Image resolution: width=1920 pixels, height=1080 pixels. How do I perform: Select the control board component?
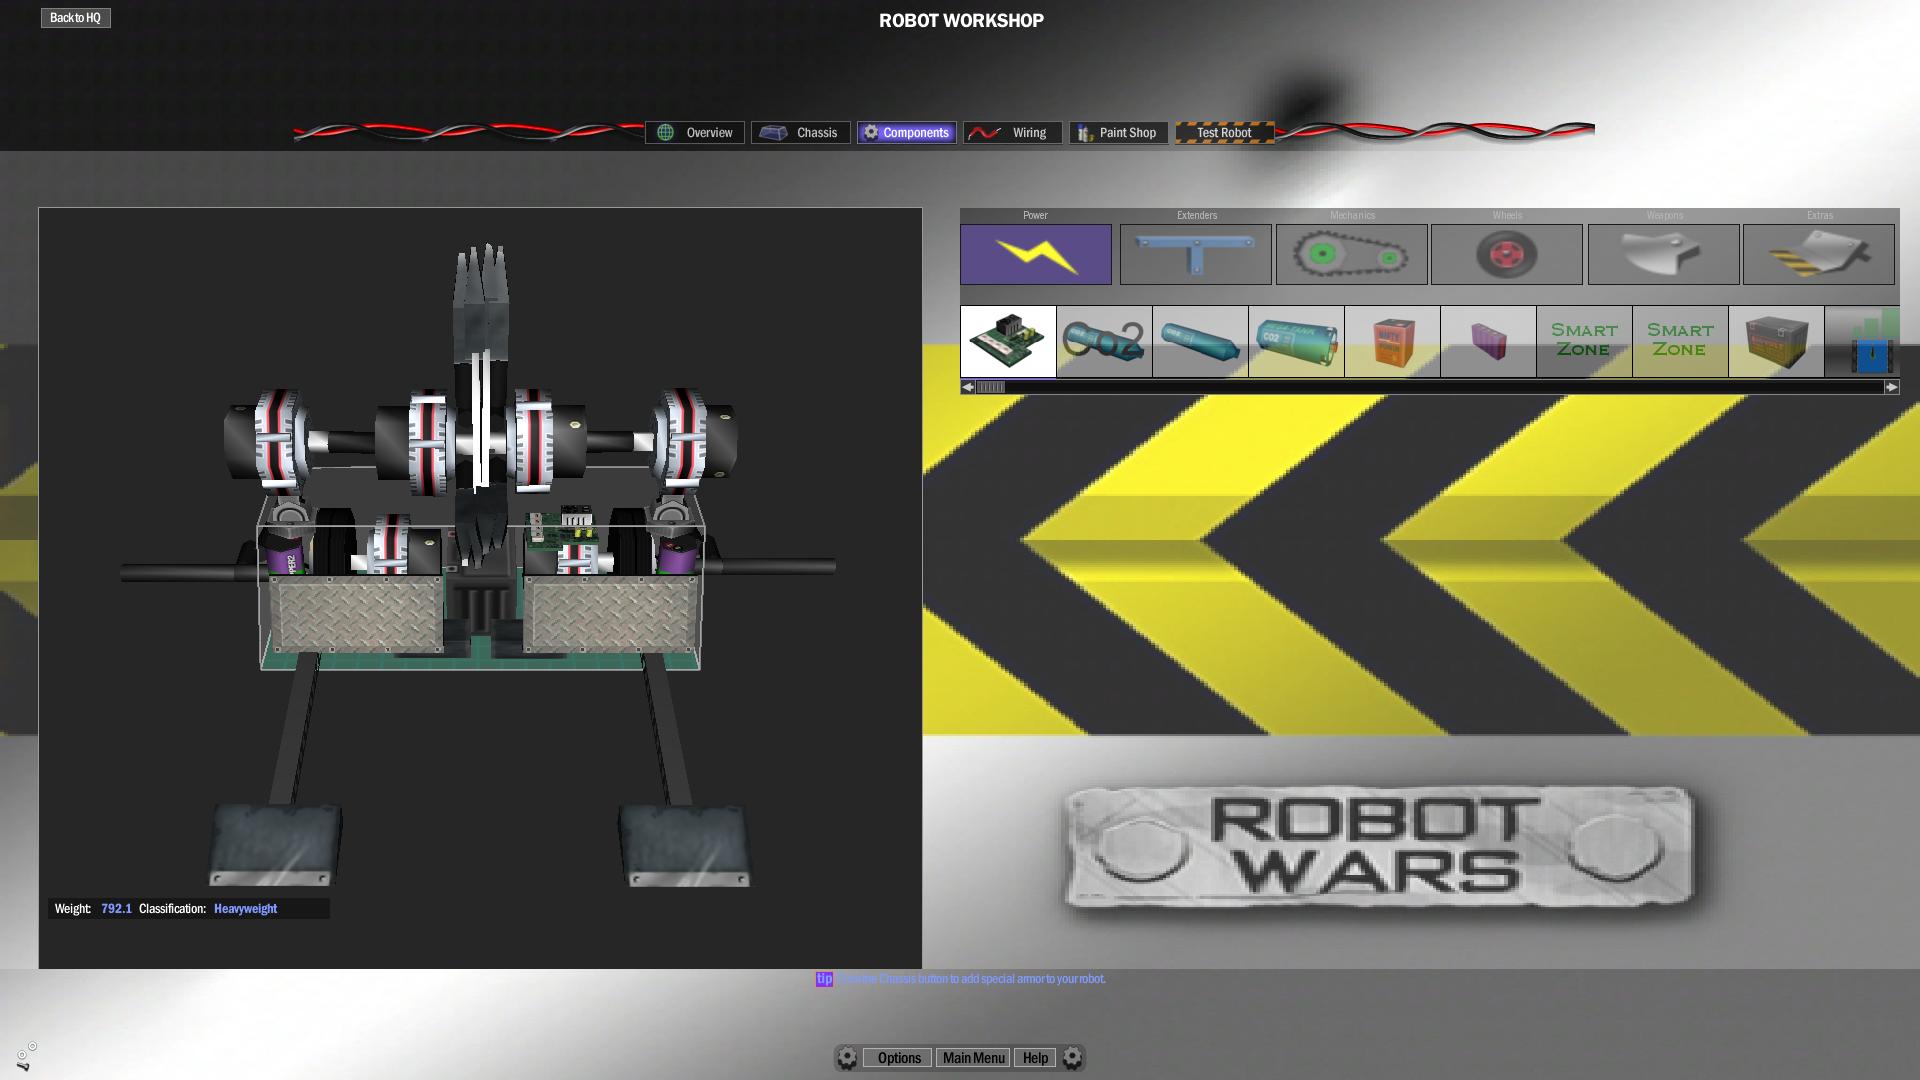click(1008, 341)
